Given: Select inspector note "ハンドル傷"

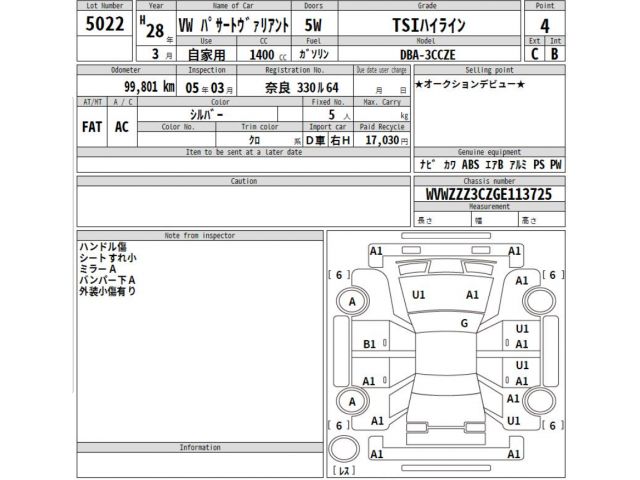Looking at the screenshot, I should (x=103, y=247).
